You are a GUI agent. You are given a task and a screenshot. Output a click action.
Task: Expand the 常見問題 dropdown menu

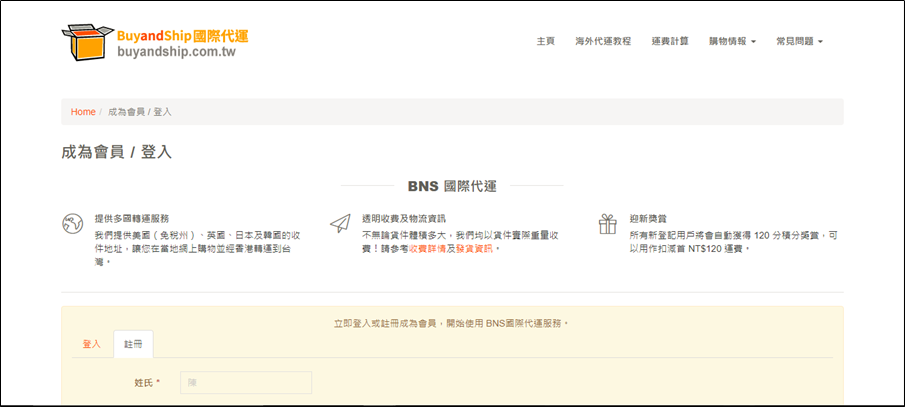click(x=799, y=42)
